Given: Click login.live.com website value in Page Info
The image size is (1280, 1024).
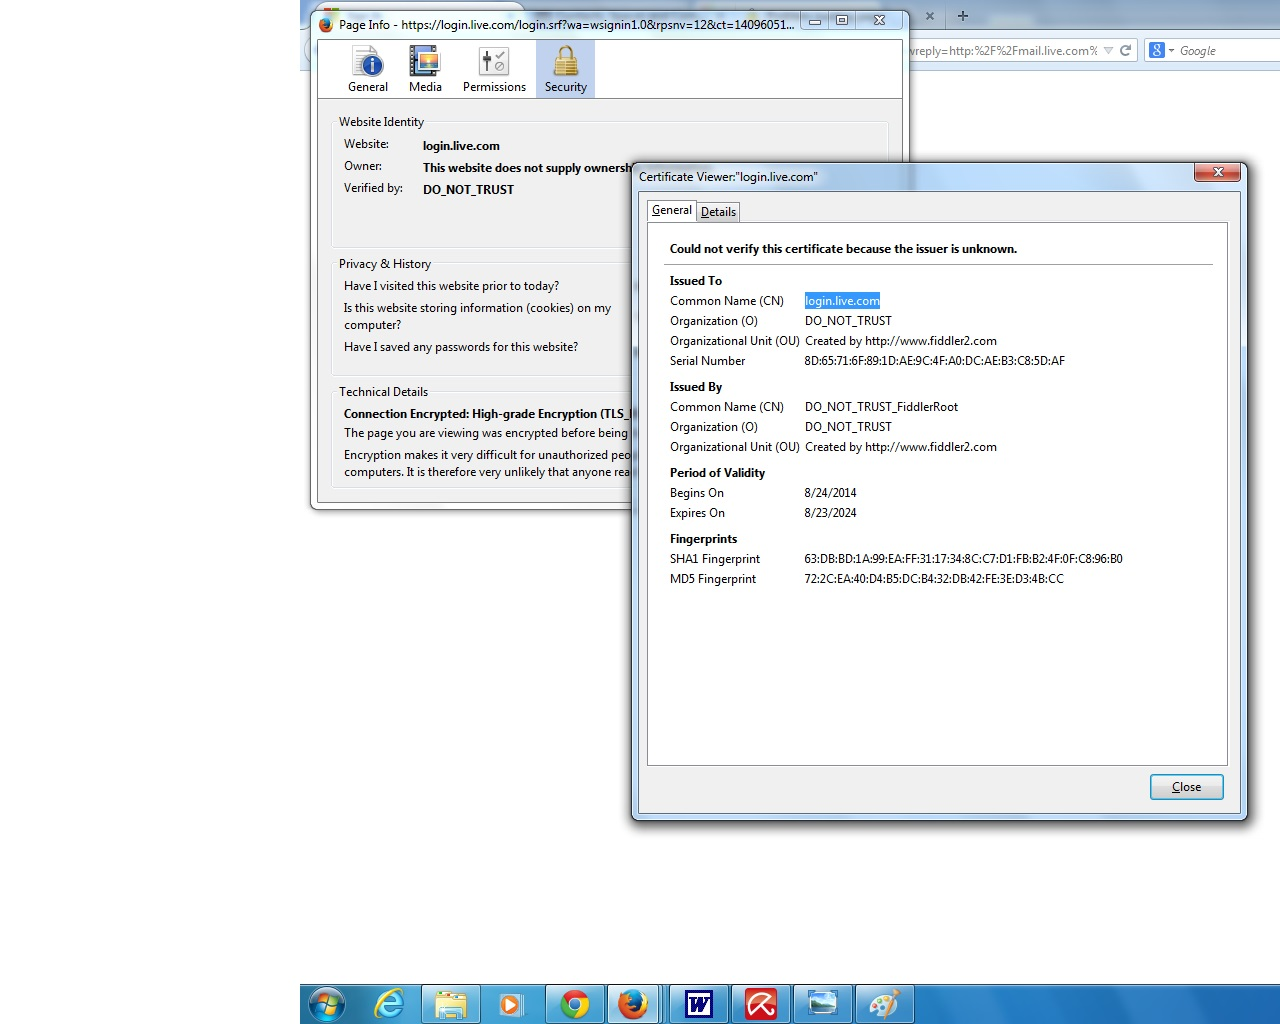Looking at the screenshot, I should (461, 146).
